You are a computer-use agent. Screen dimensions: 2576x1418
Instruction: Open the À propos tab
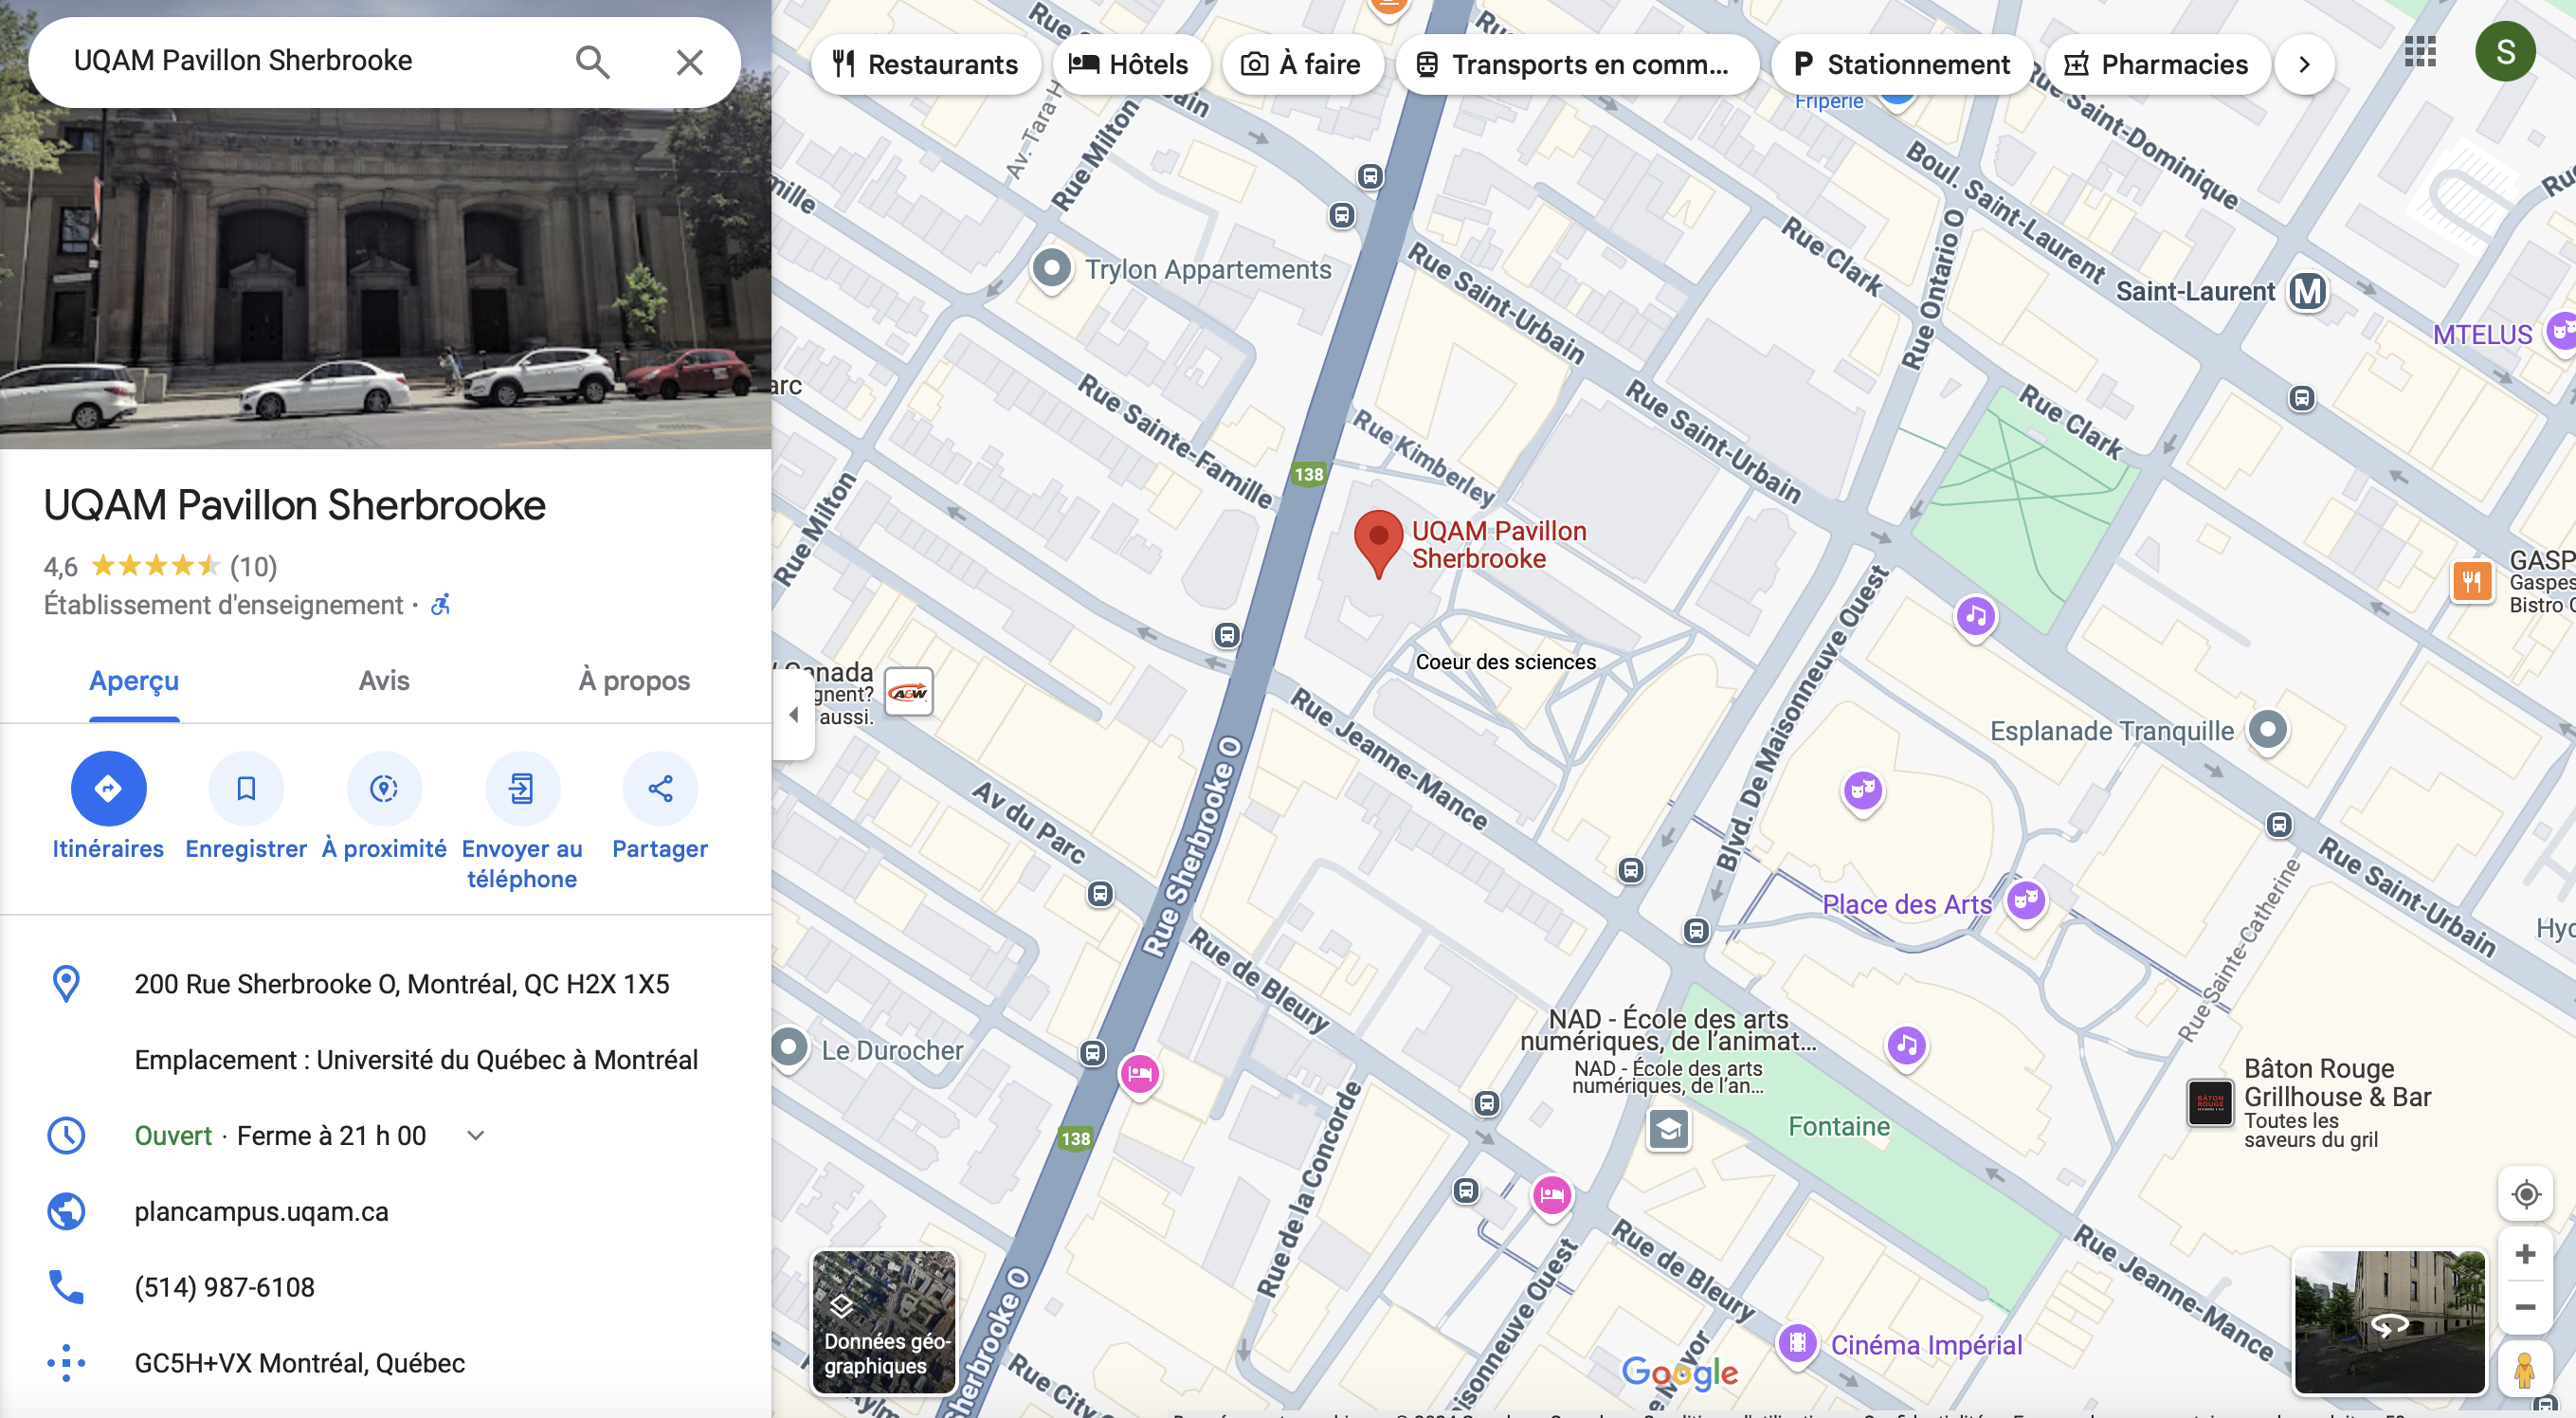point(634,681)
